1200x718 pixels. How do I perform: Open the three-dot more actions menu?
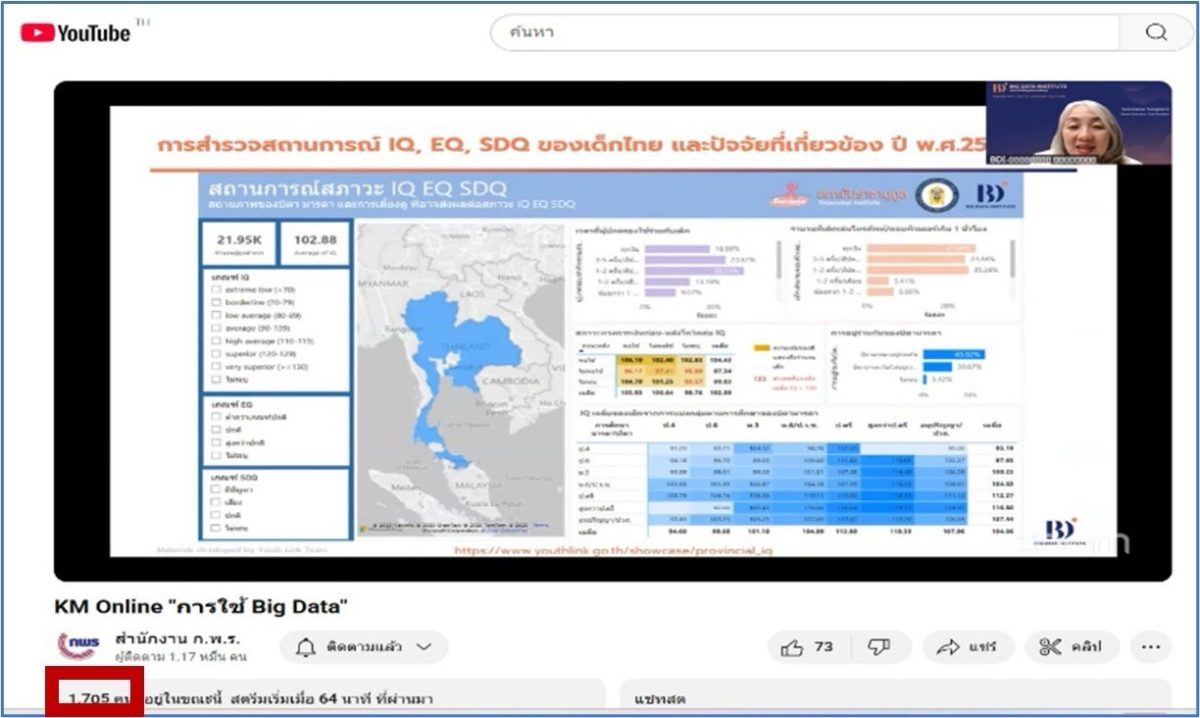[x=1150, y=647]
